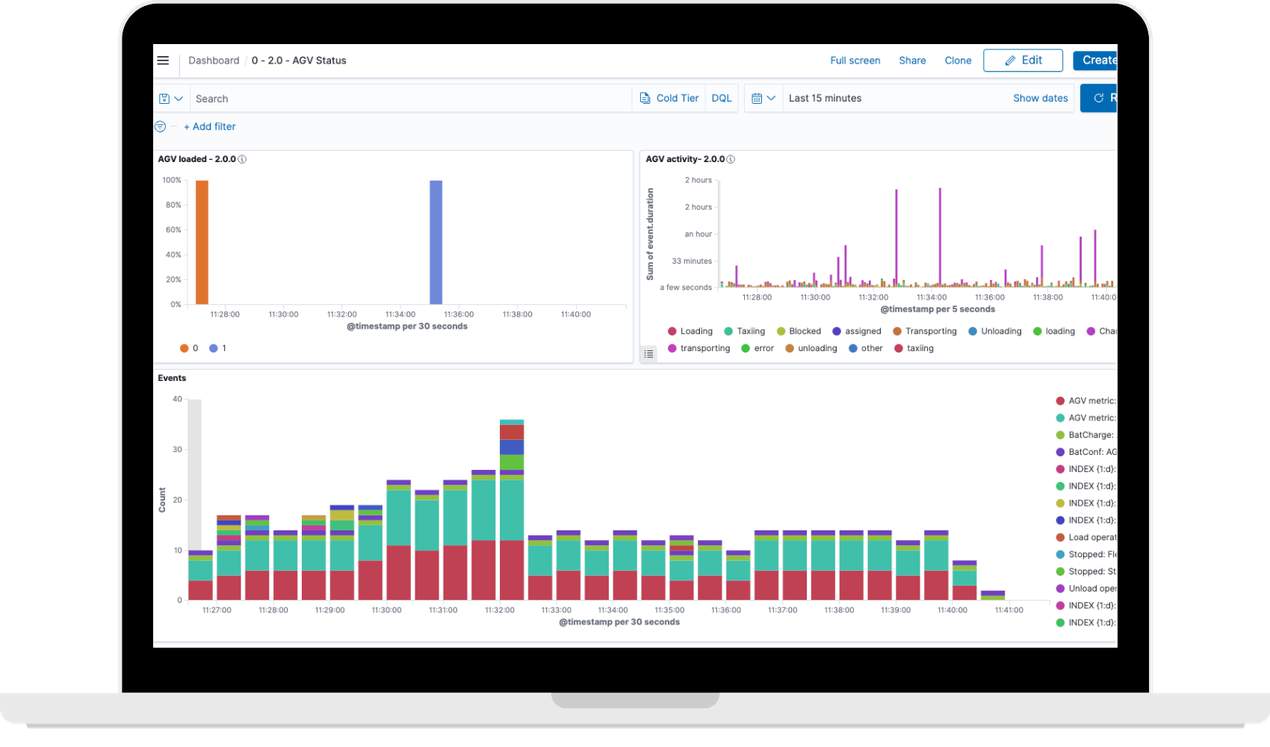Switch query language via DQL
The width and height of the screenshot is (1270, 747).
[721, 98]
